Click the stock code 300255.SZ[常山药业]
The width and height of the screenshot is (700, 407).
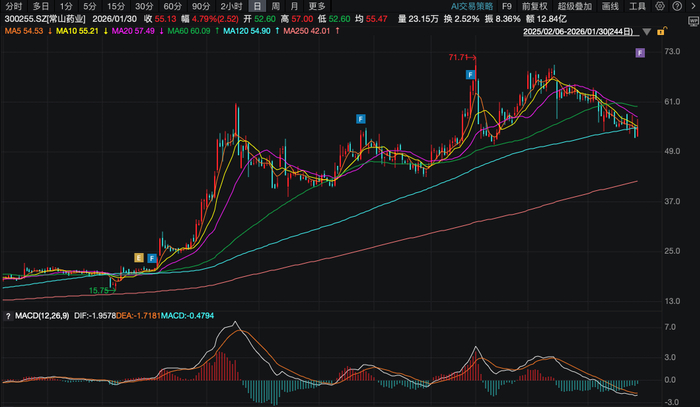(x=45, y=19)
